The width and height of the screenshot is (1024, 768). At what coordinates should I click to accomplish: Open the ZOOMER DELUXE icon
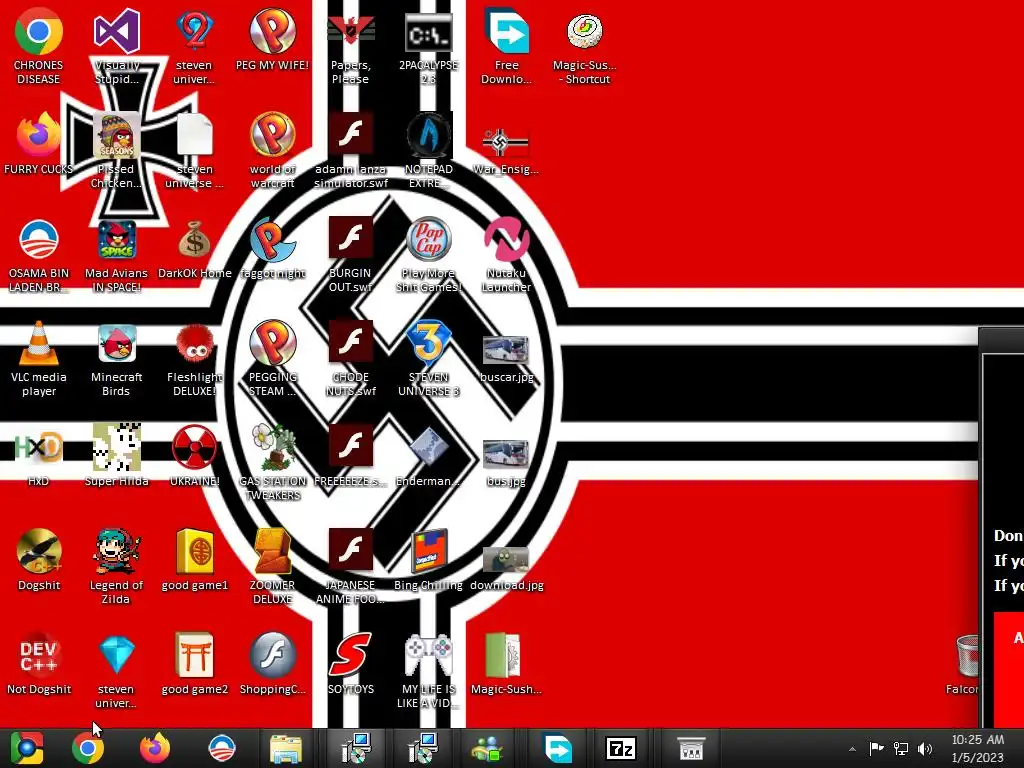point(272,566)
